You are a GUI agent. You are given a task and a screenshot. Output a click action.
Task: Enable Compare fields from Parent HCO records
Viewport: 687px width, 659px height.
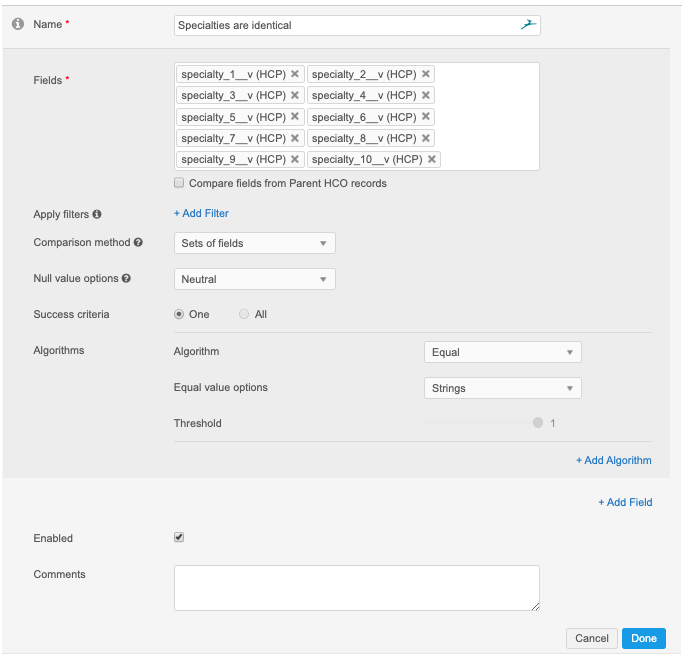tap(179, 184)
